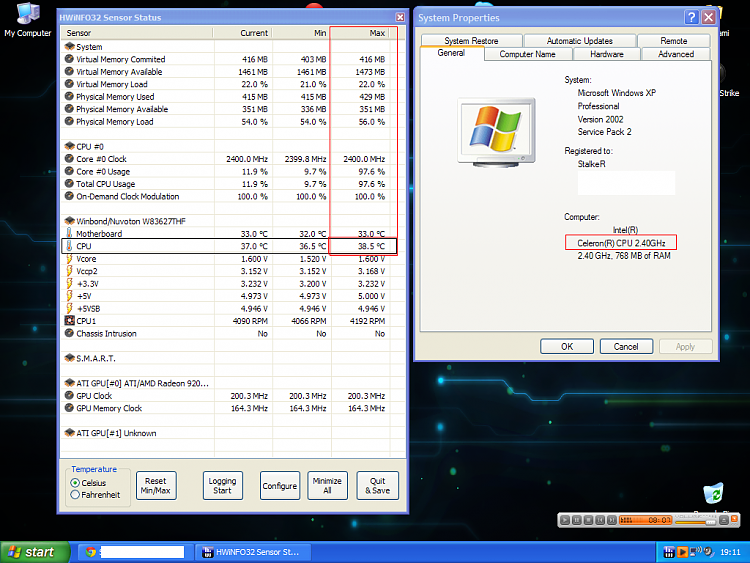Select the Total CPU Usage row

point(233,184)
